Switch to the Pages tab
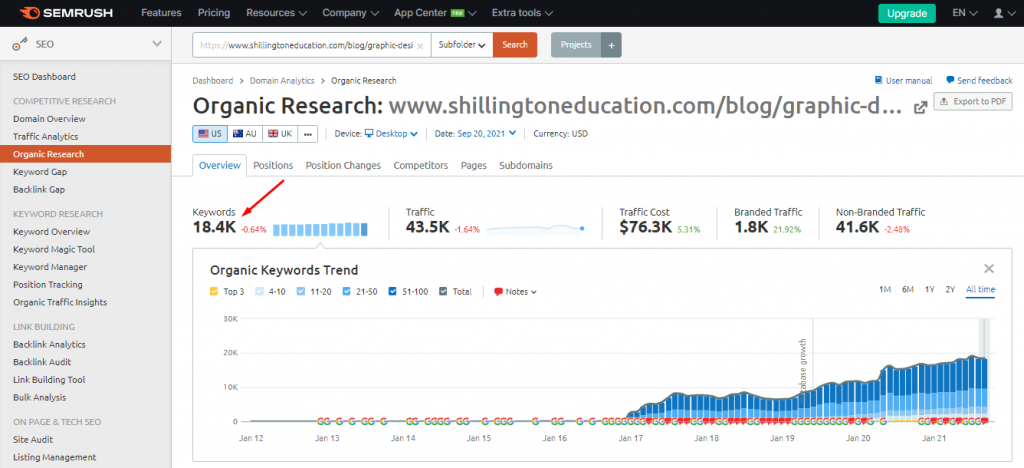This screenshot has height=468, width=1024. (473, 165)
